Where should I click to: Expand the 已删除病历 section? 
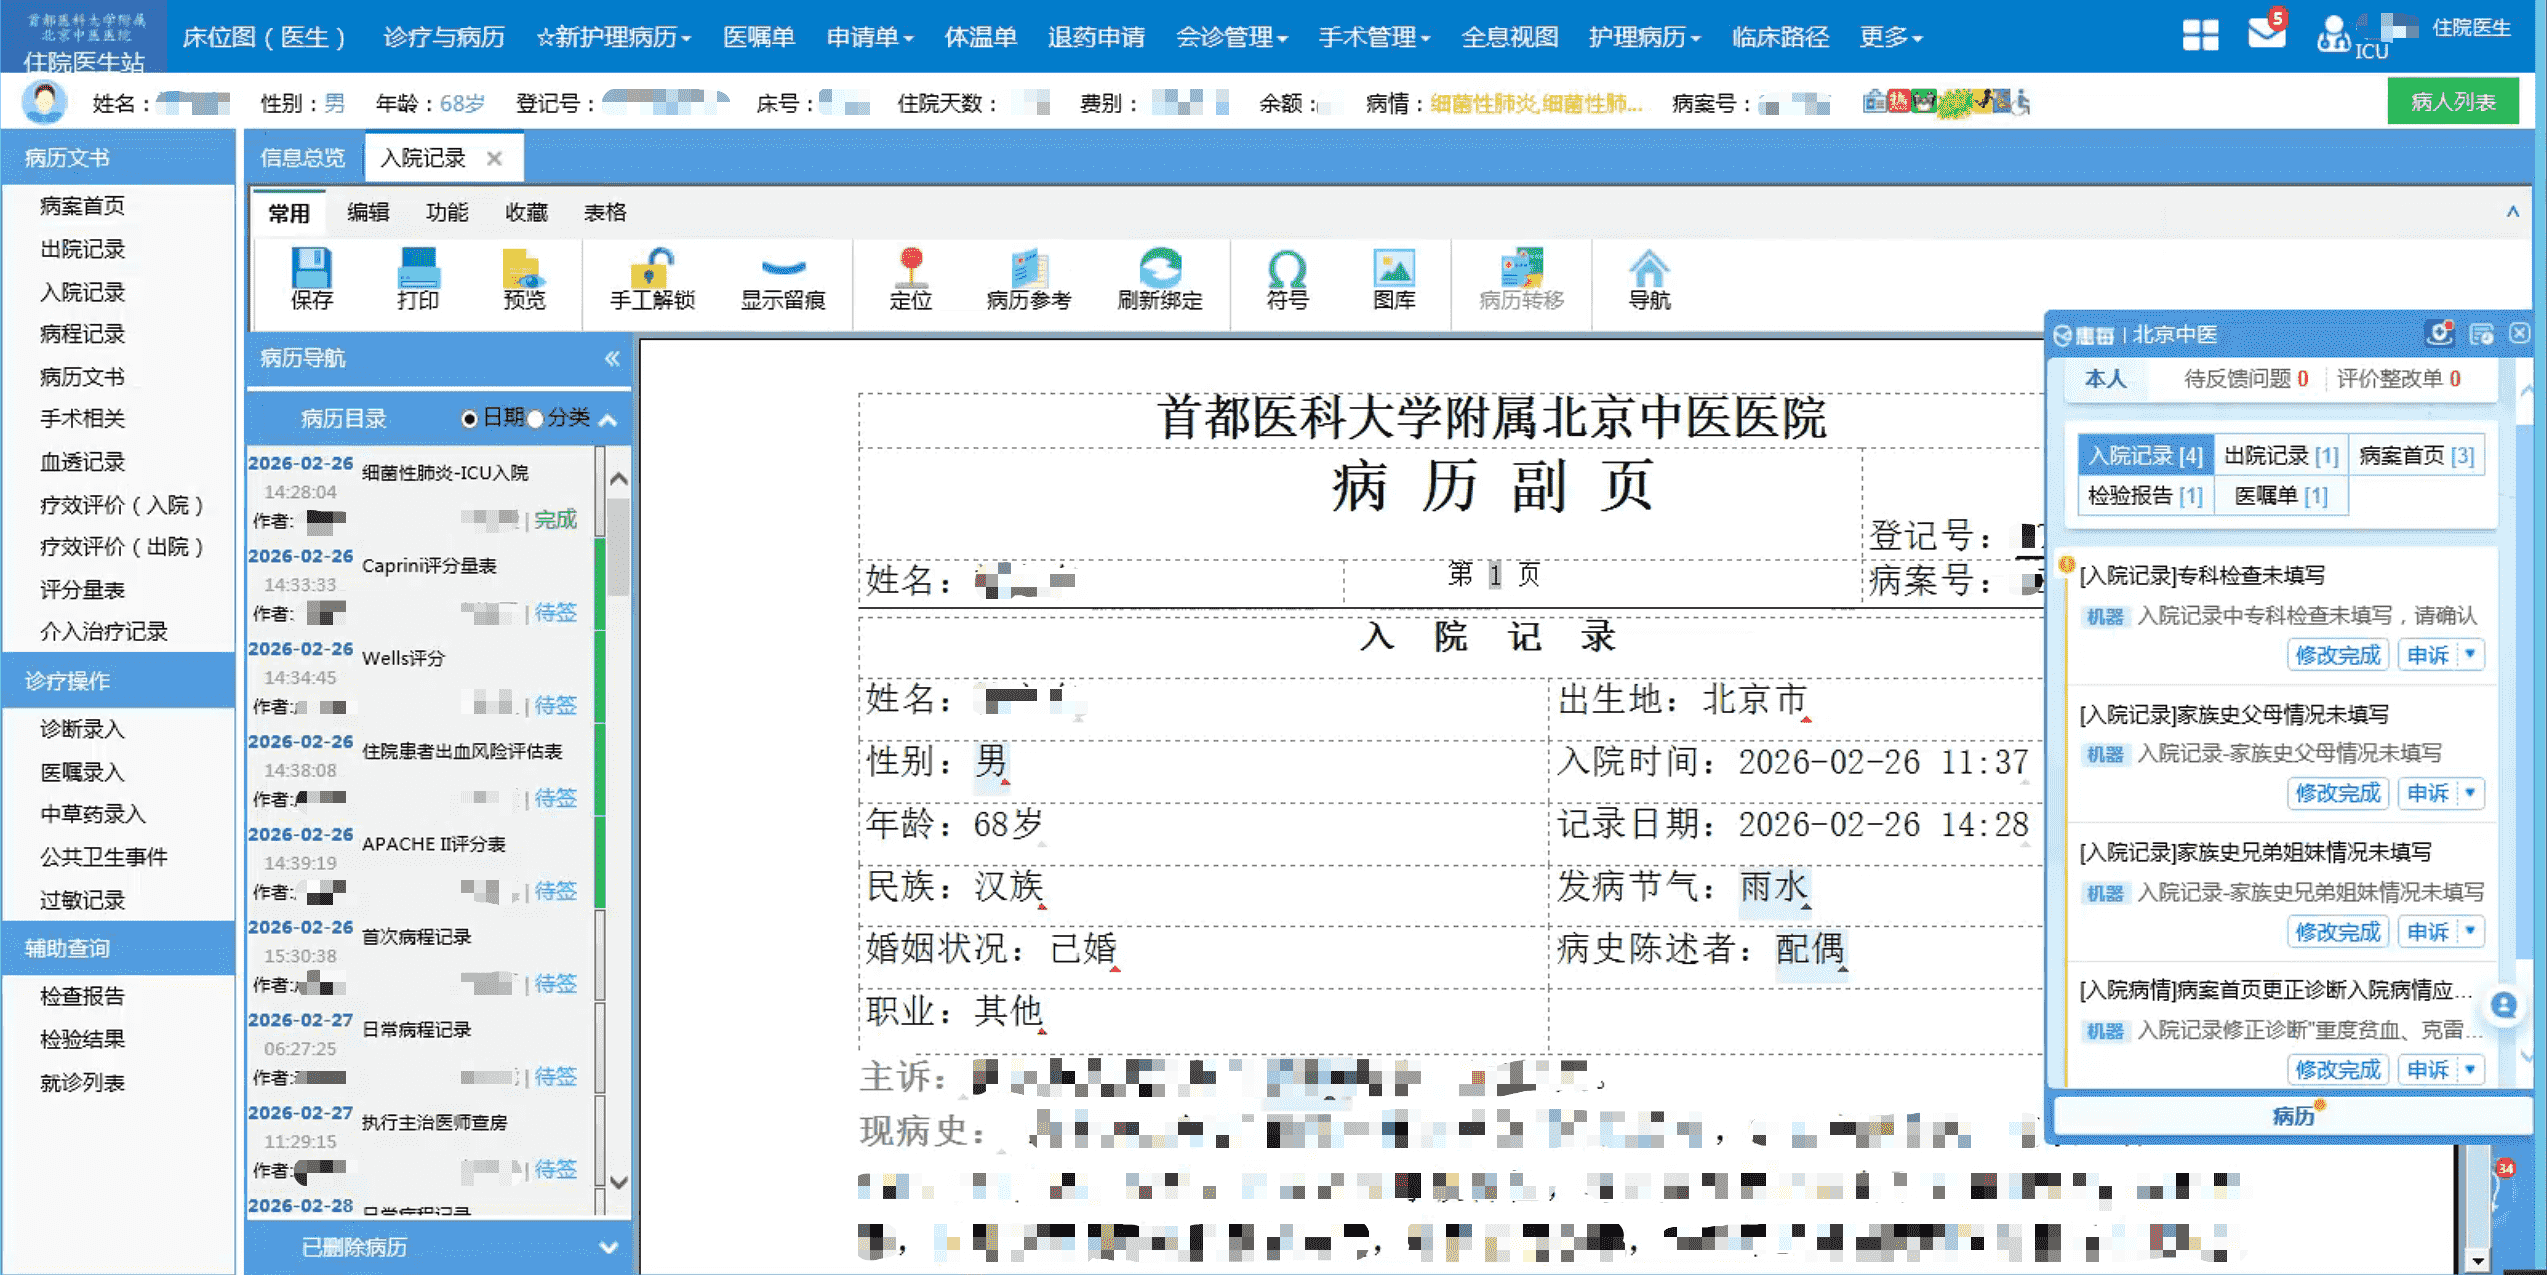pos(610,1247)
